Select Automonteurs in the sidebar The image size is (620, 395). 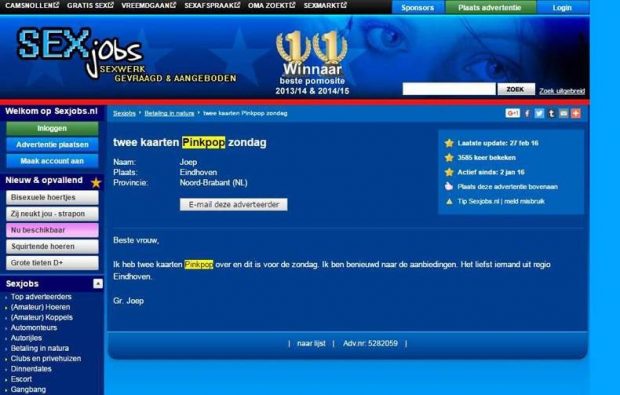[x=34, y=327]
